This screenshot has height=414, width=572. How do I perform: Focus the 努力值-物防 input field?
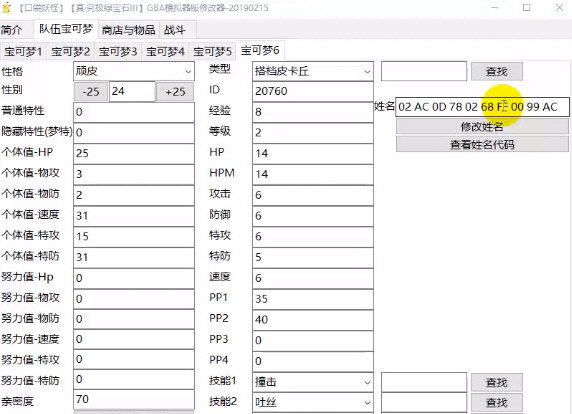134,319
